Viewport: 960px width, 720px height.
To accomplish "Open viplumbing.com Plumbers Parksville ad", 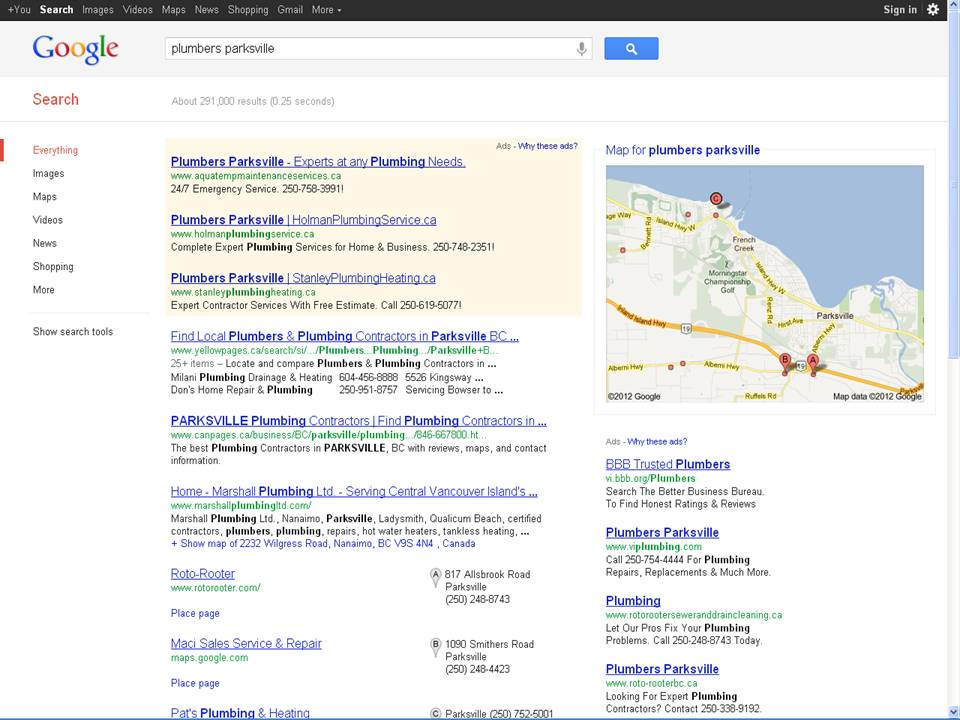I will click(662, 533).
